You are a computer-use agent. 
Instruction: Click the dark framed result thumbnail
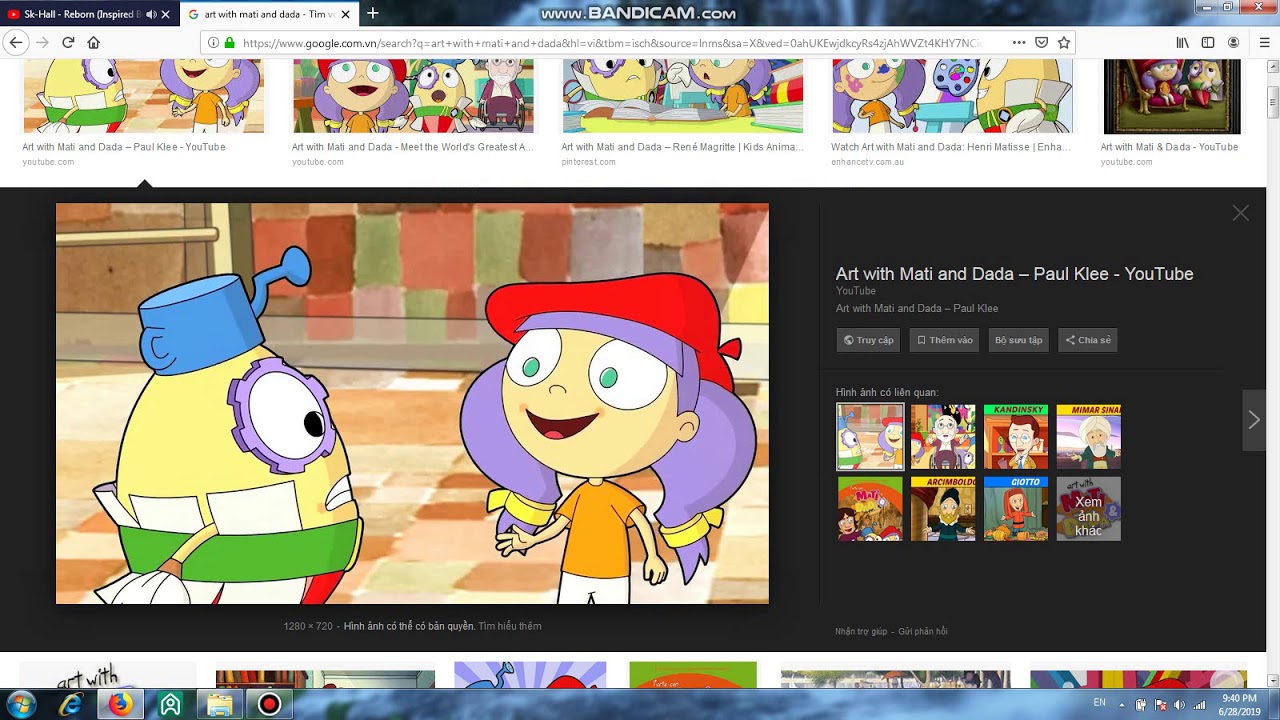tap(1172, 96)
